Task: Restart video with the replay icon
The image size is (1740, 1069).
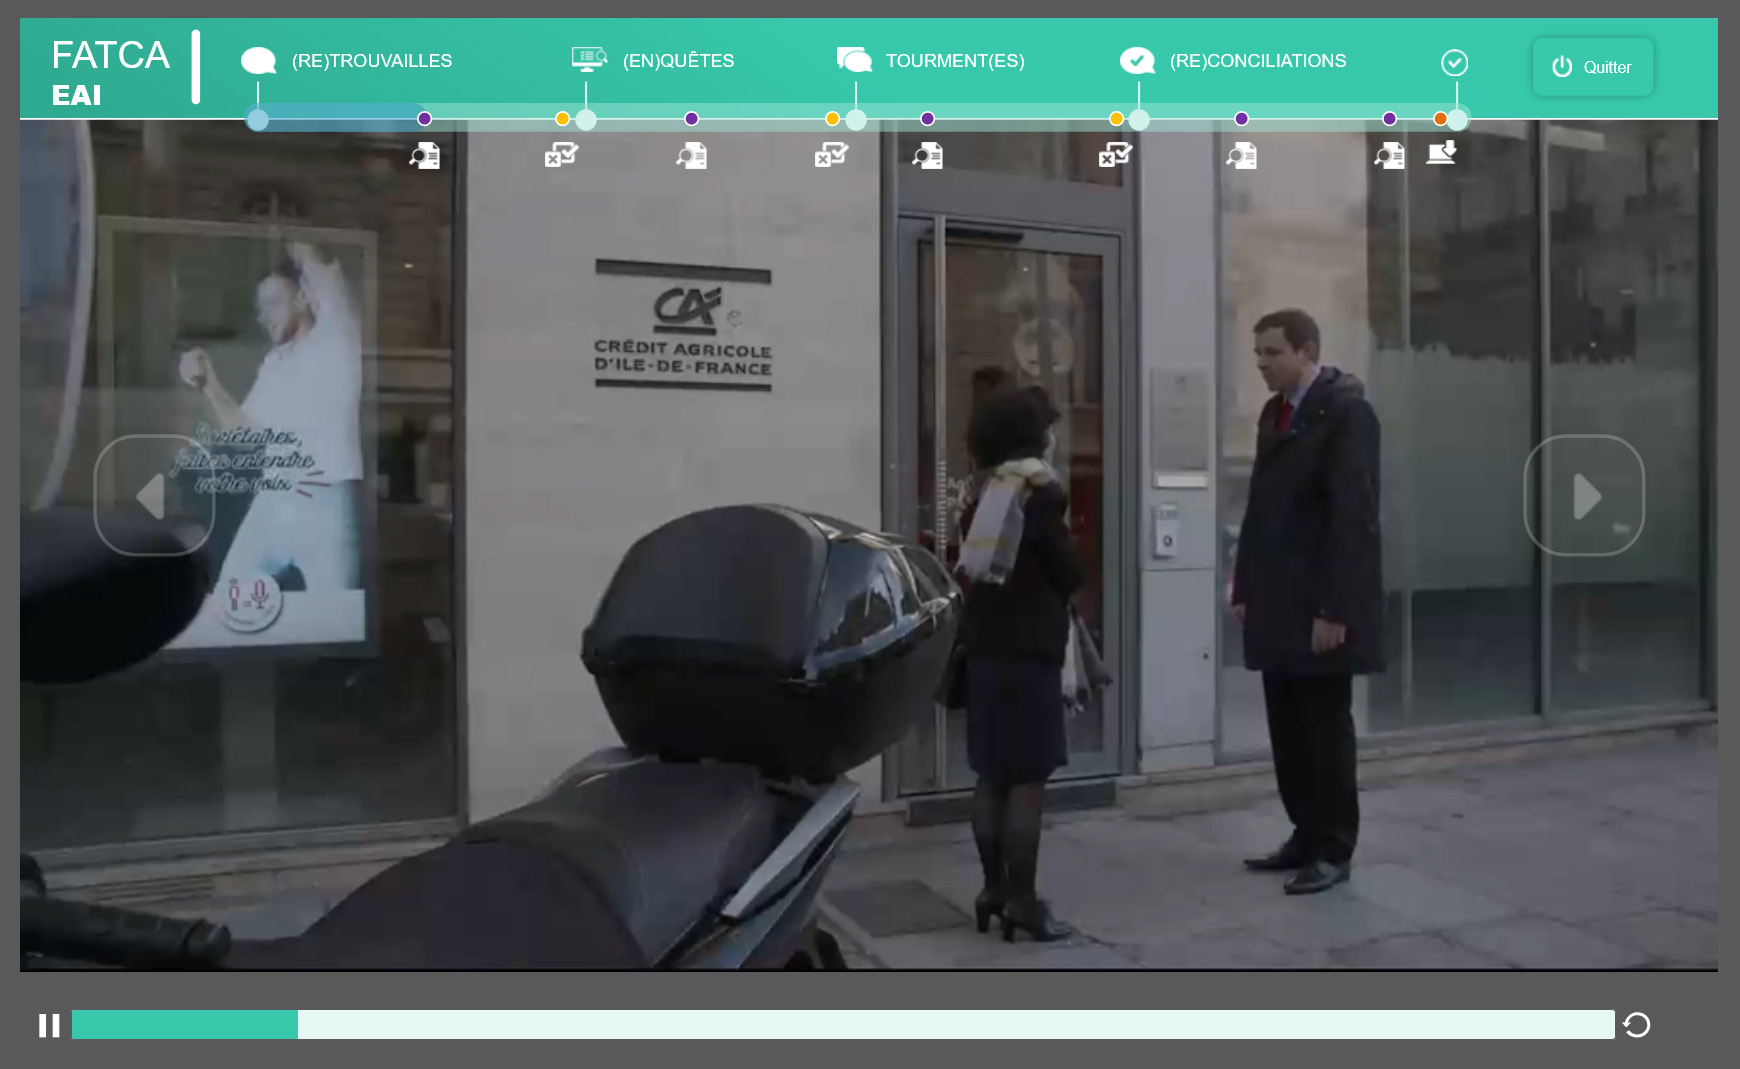Action: pyautogui.click(x=1637, y=1025)
